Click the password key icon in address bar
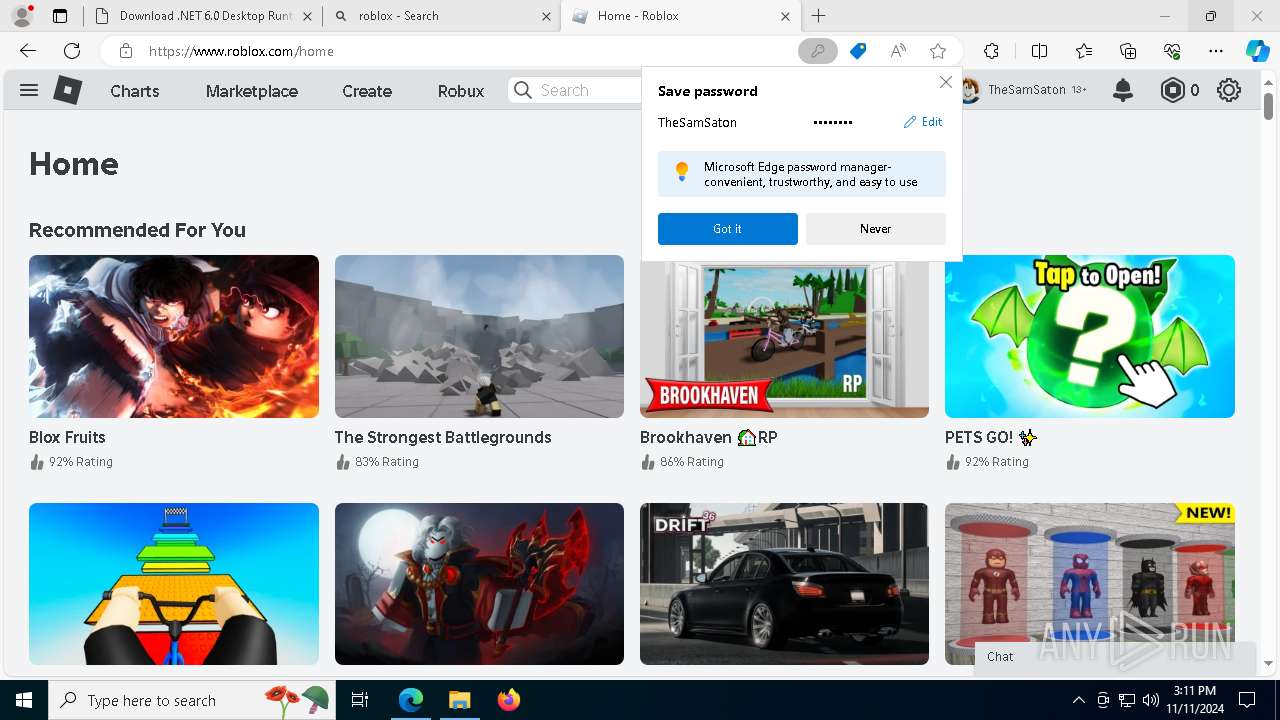The height and width of the screenshot is (720, 1280). (817, 51)
